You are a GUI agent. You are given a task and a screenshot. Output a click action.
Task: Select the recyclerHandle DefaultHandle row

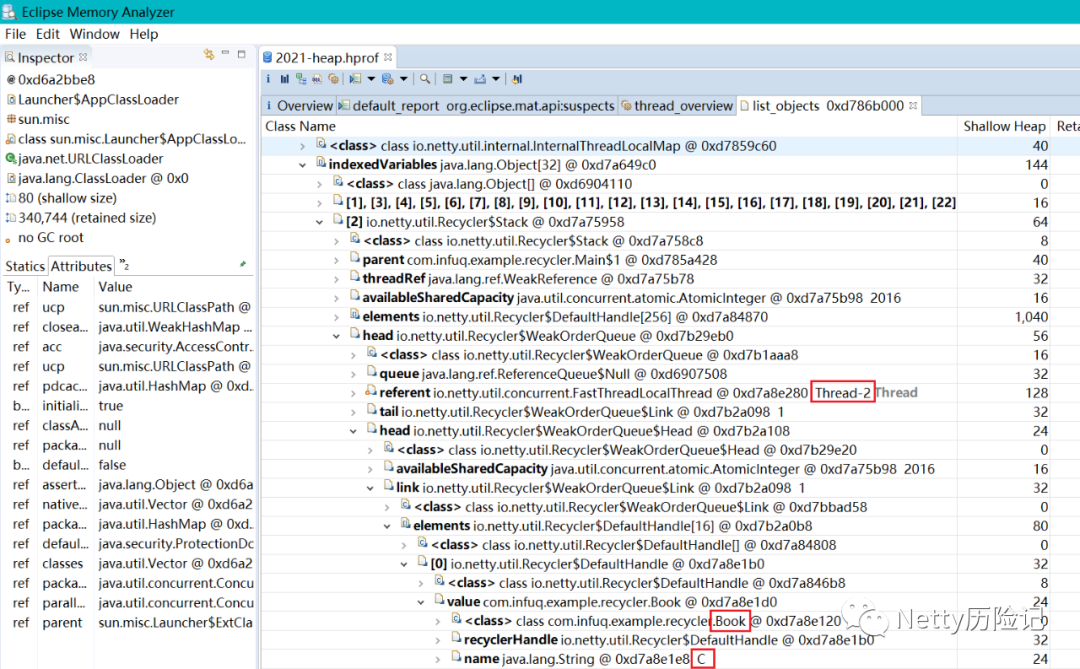point(669,640)
